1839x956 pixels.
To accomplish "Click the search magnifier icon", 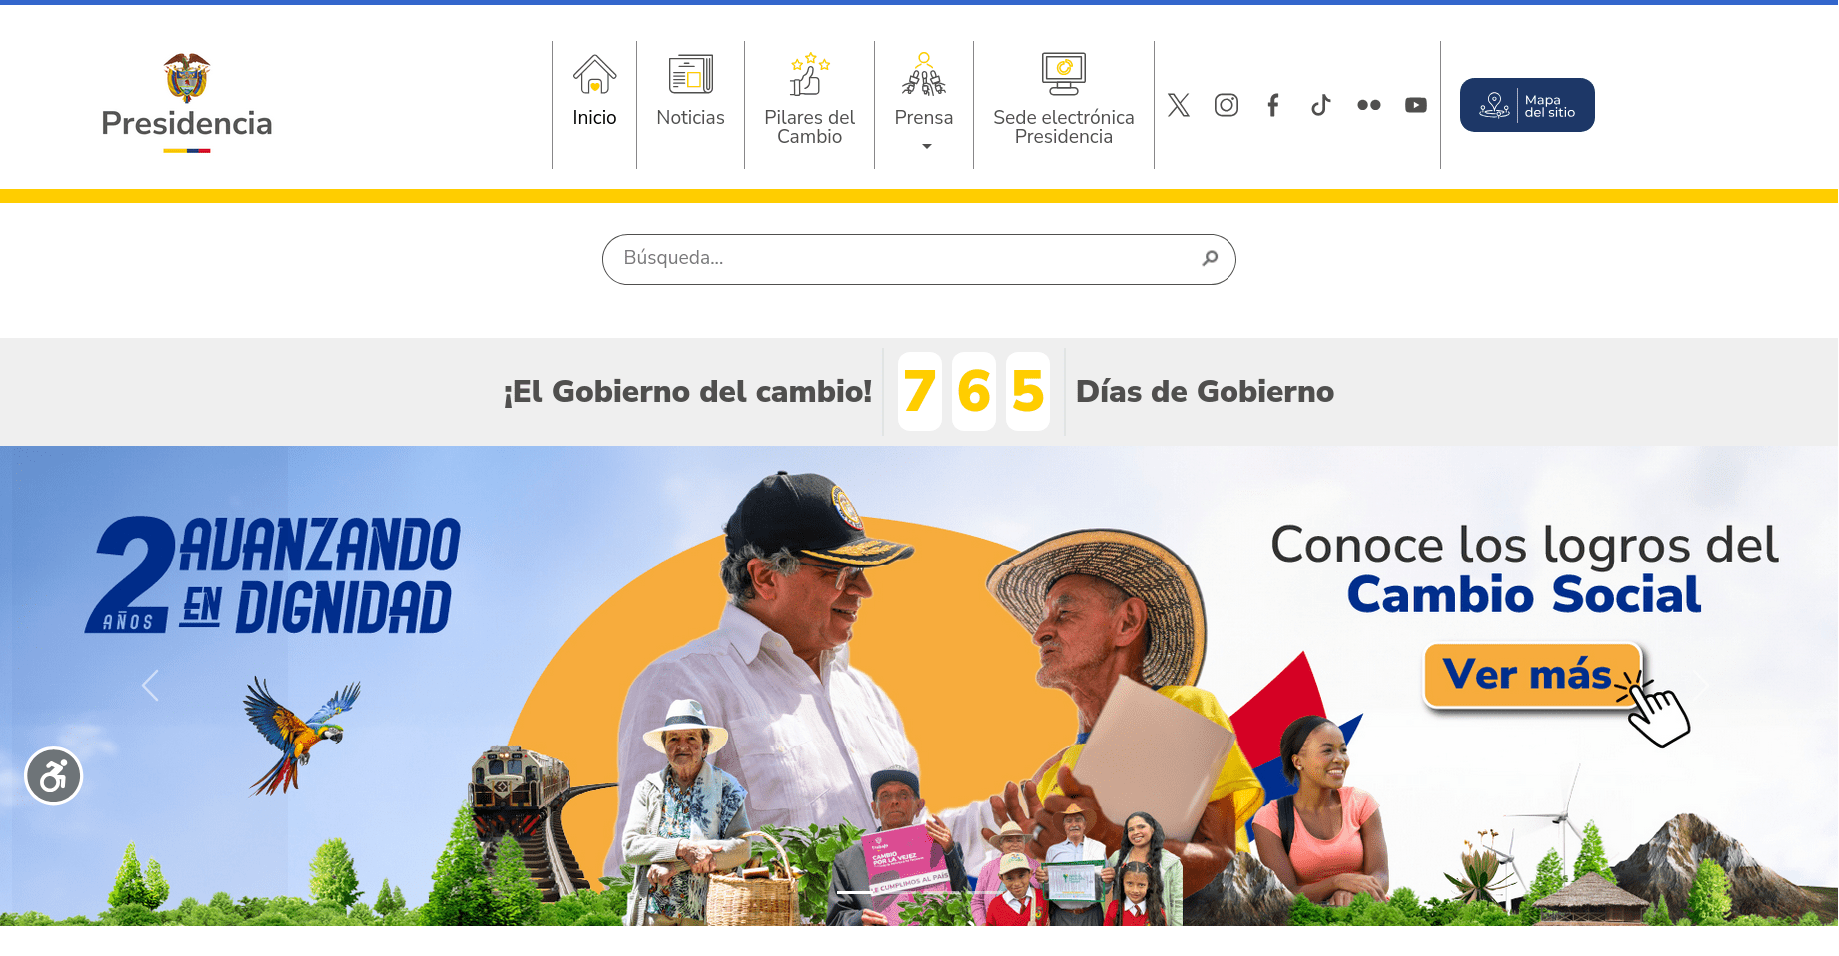I will pos(1210,258).
